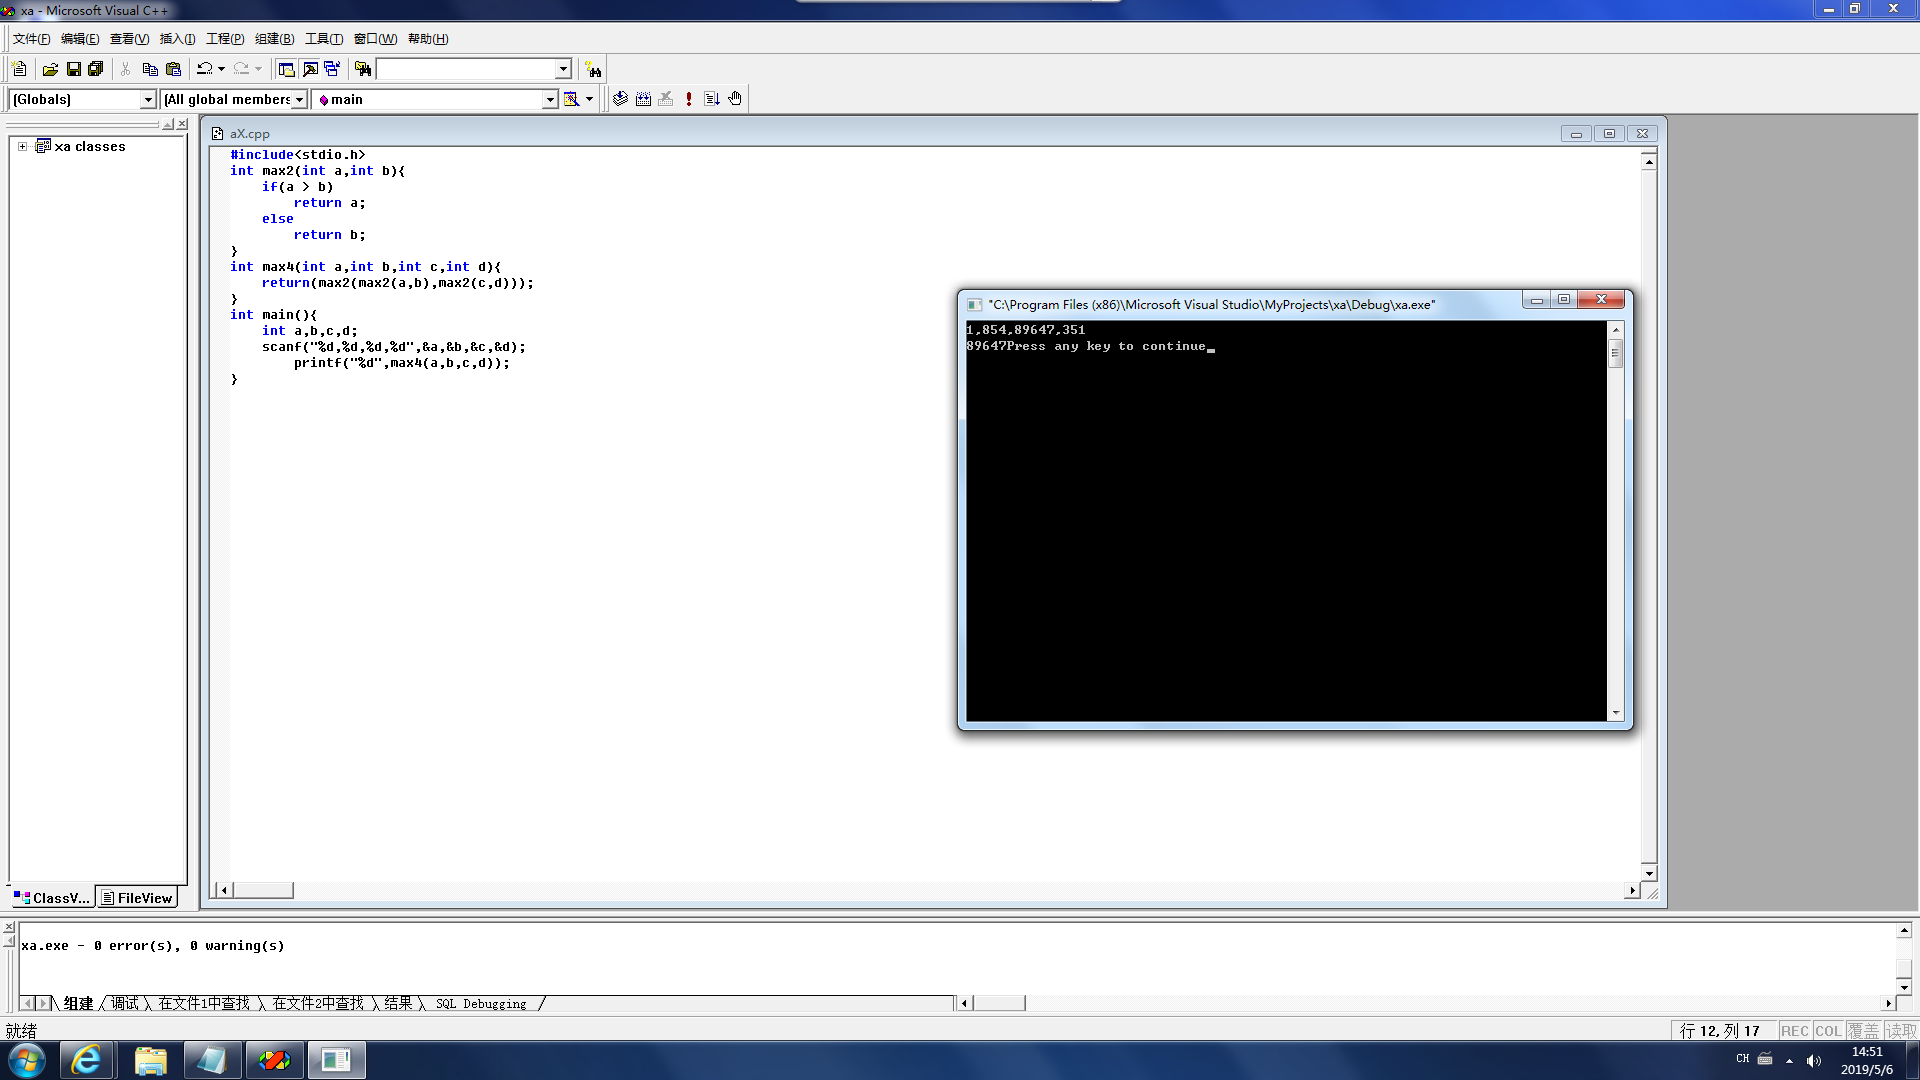
Task: Click the Compile icon in the build toolbar
Action: [620, 99]
